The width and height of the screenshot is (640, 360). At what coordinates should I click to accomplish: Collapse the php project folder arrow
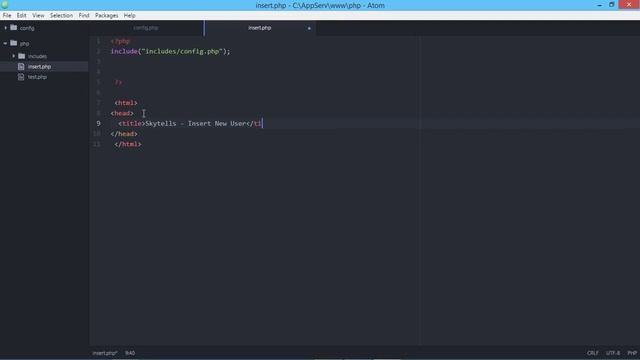5,43
